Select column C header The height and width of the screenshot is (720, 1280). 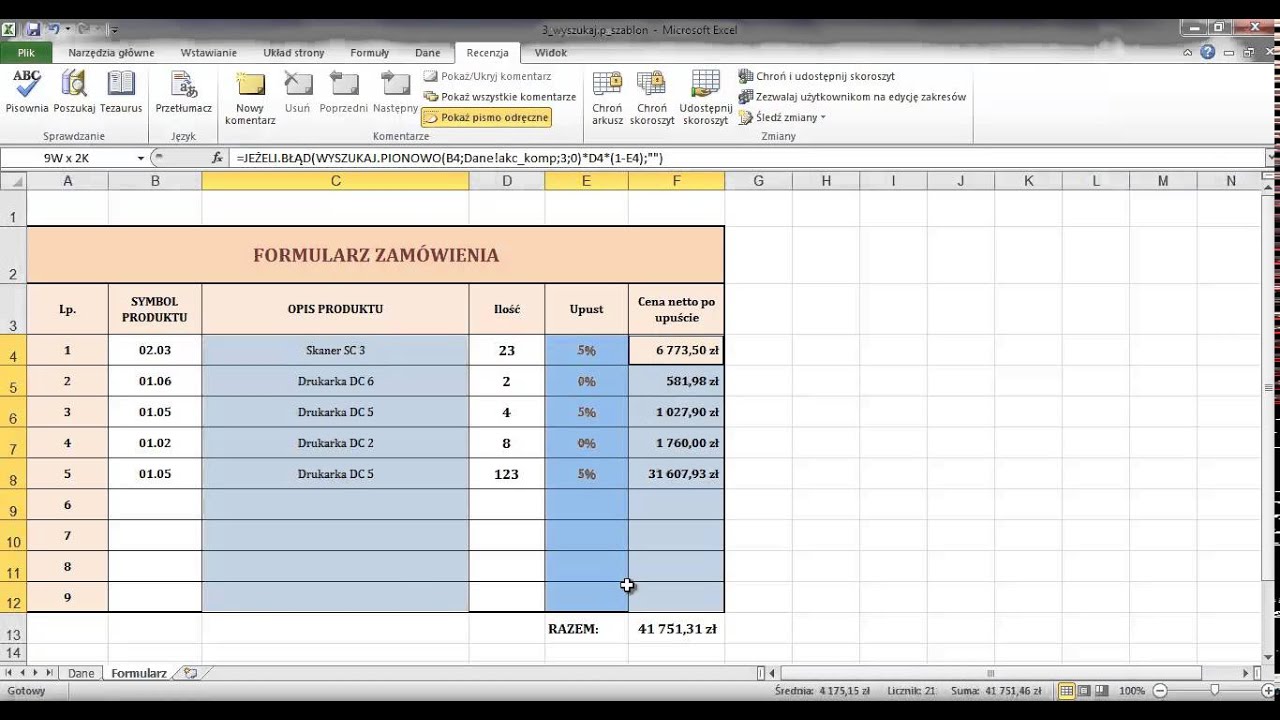click(x=335, y=181)
